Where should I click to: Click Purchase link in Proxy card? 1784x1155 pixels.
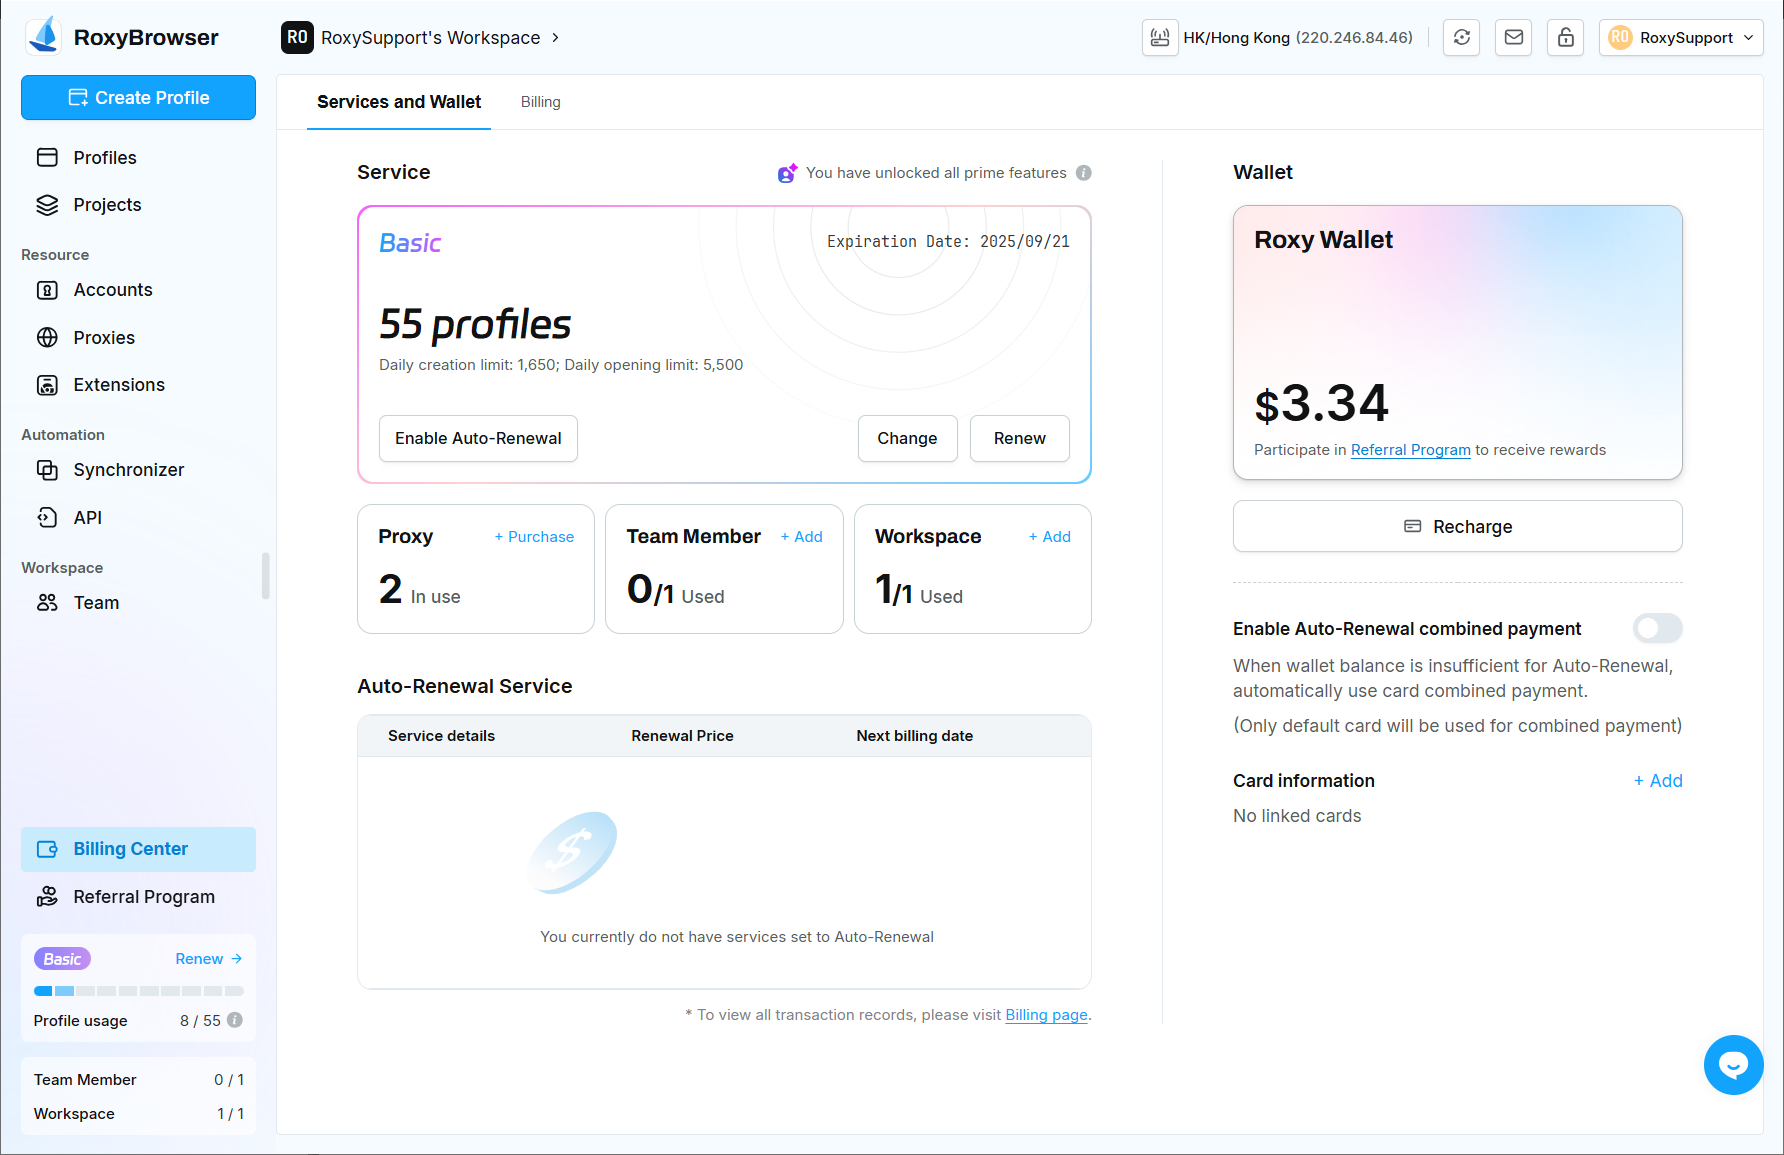(x=534, y=537)
